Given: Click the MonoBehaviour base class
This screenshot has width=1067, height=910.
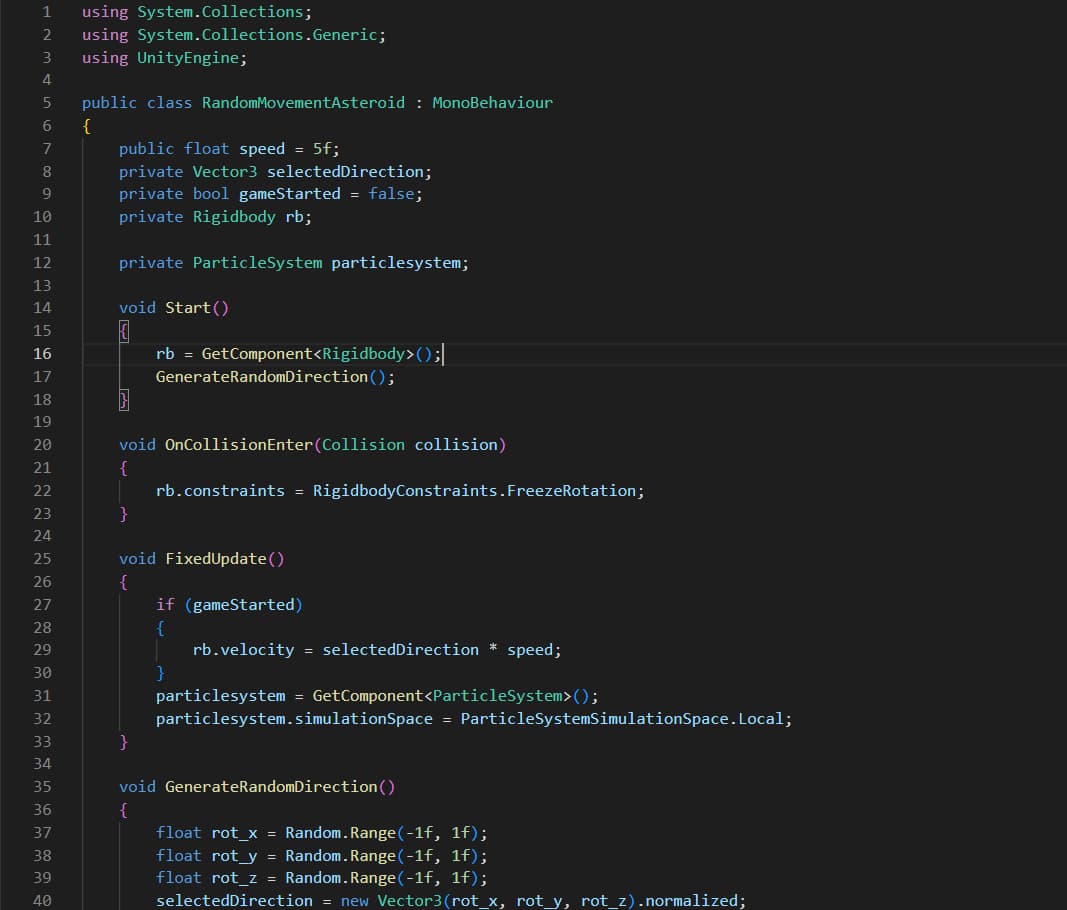Looking at the screenshot, I should pyautogui.click(x=492, y=103).
